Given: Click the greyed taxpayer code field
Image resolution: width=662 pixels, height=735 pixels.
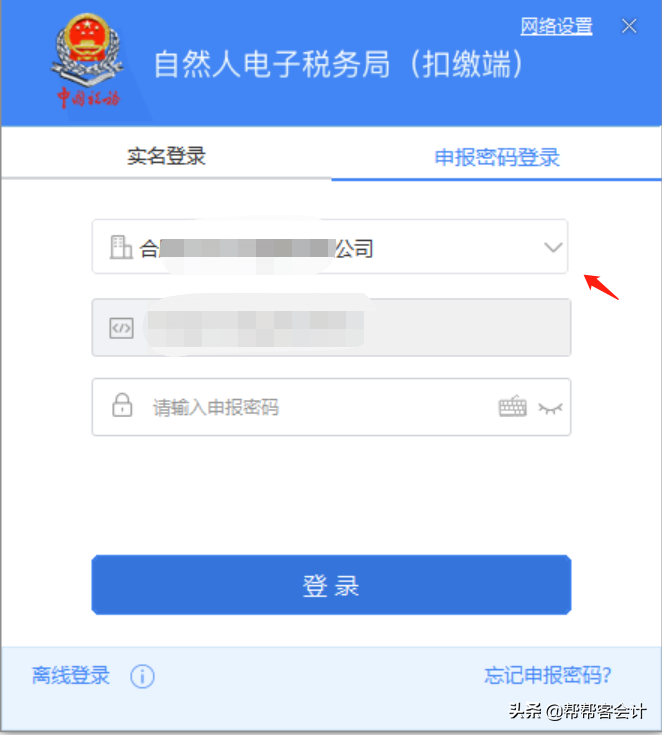Looking at the screenshot, I should 331,328.
